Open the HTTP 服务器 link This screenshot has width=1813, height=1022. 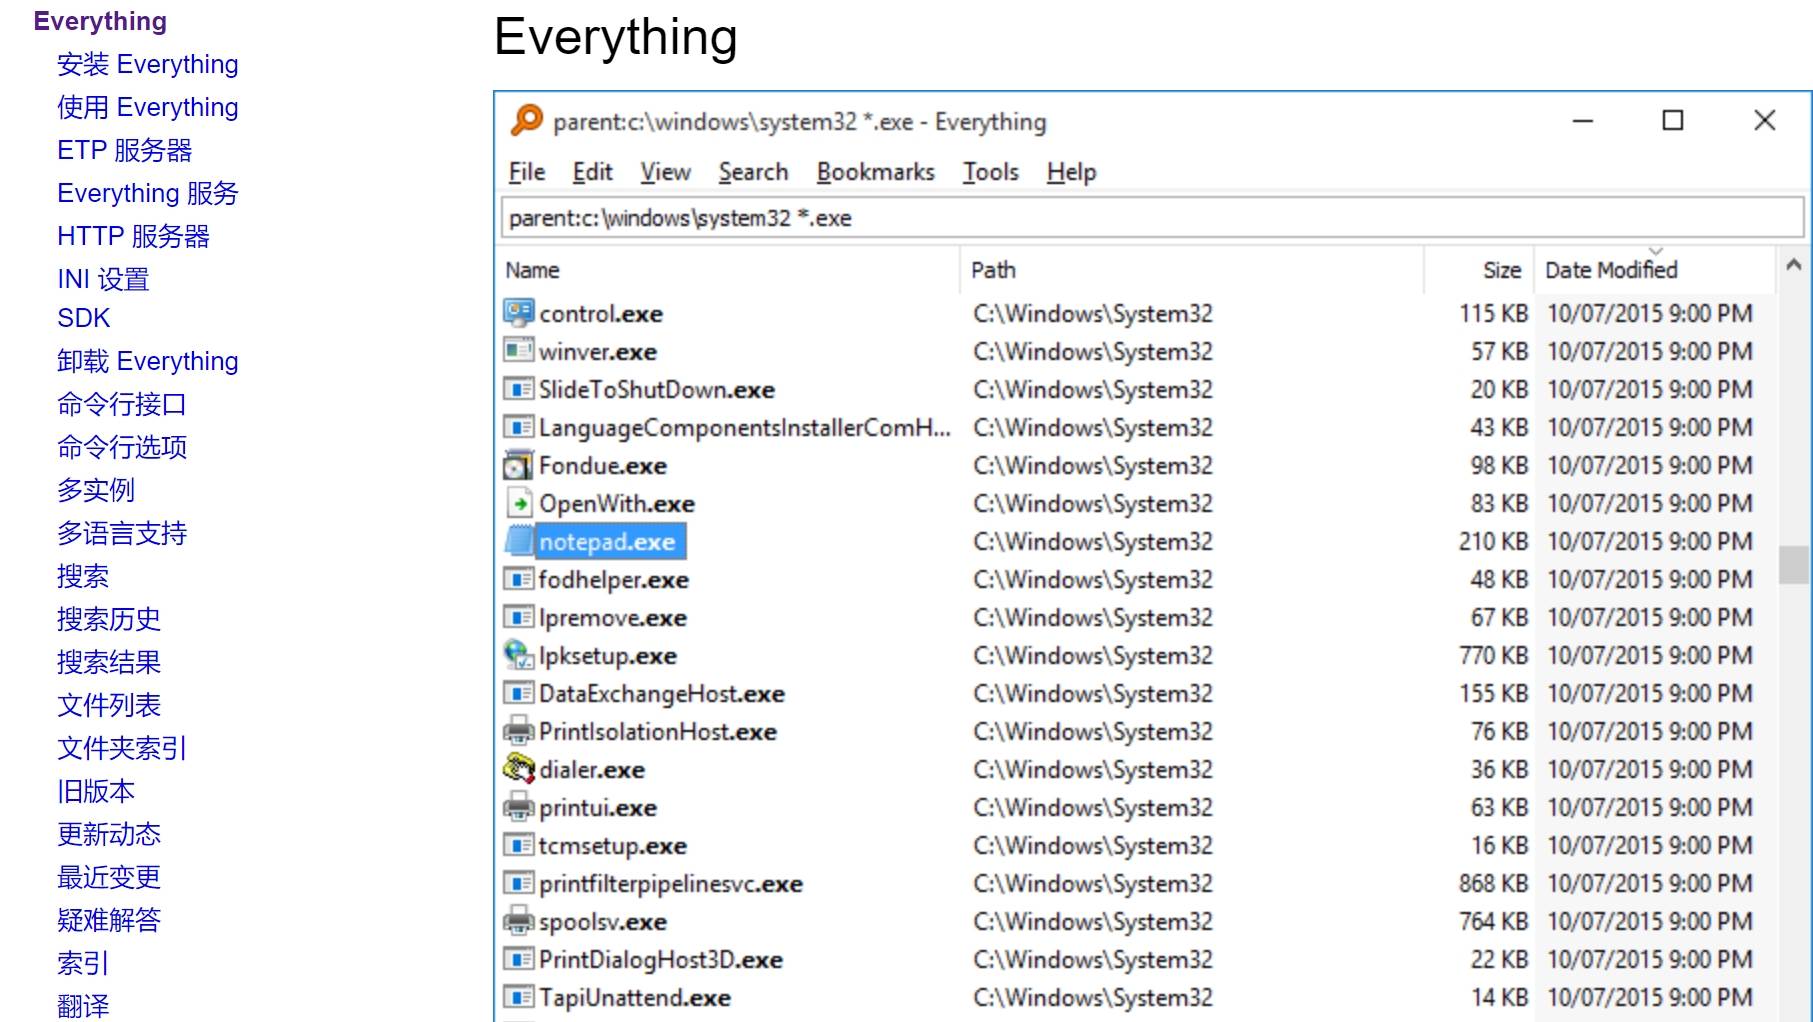coord(134,236)
